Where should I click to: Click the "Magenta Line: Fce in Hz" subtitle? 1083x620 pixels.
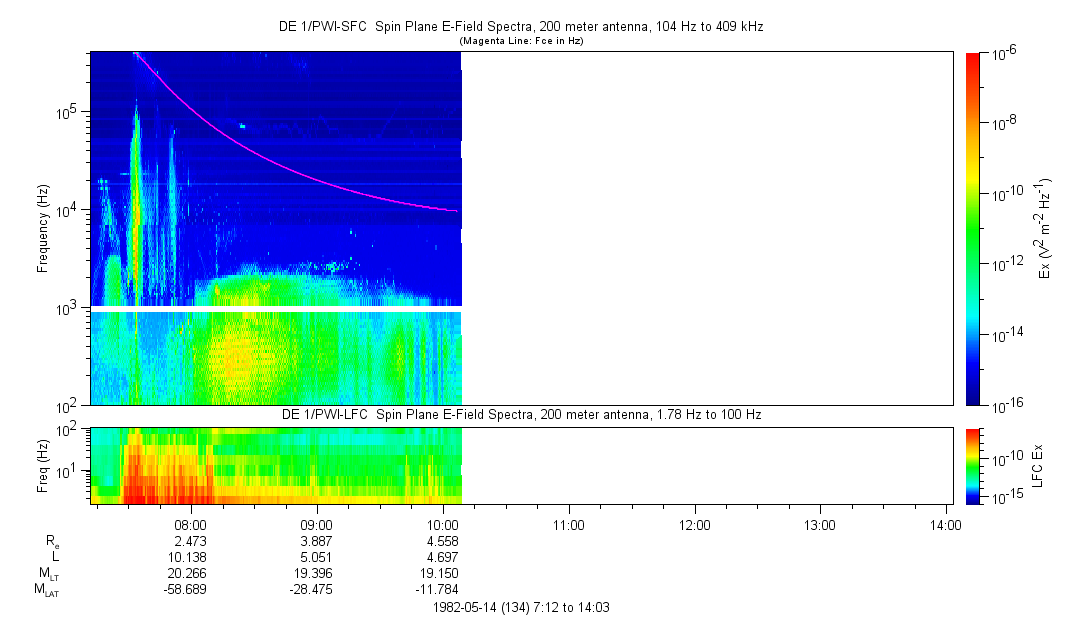[x=520, y=41]
